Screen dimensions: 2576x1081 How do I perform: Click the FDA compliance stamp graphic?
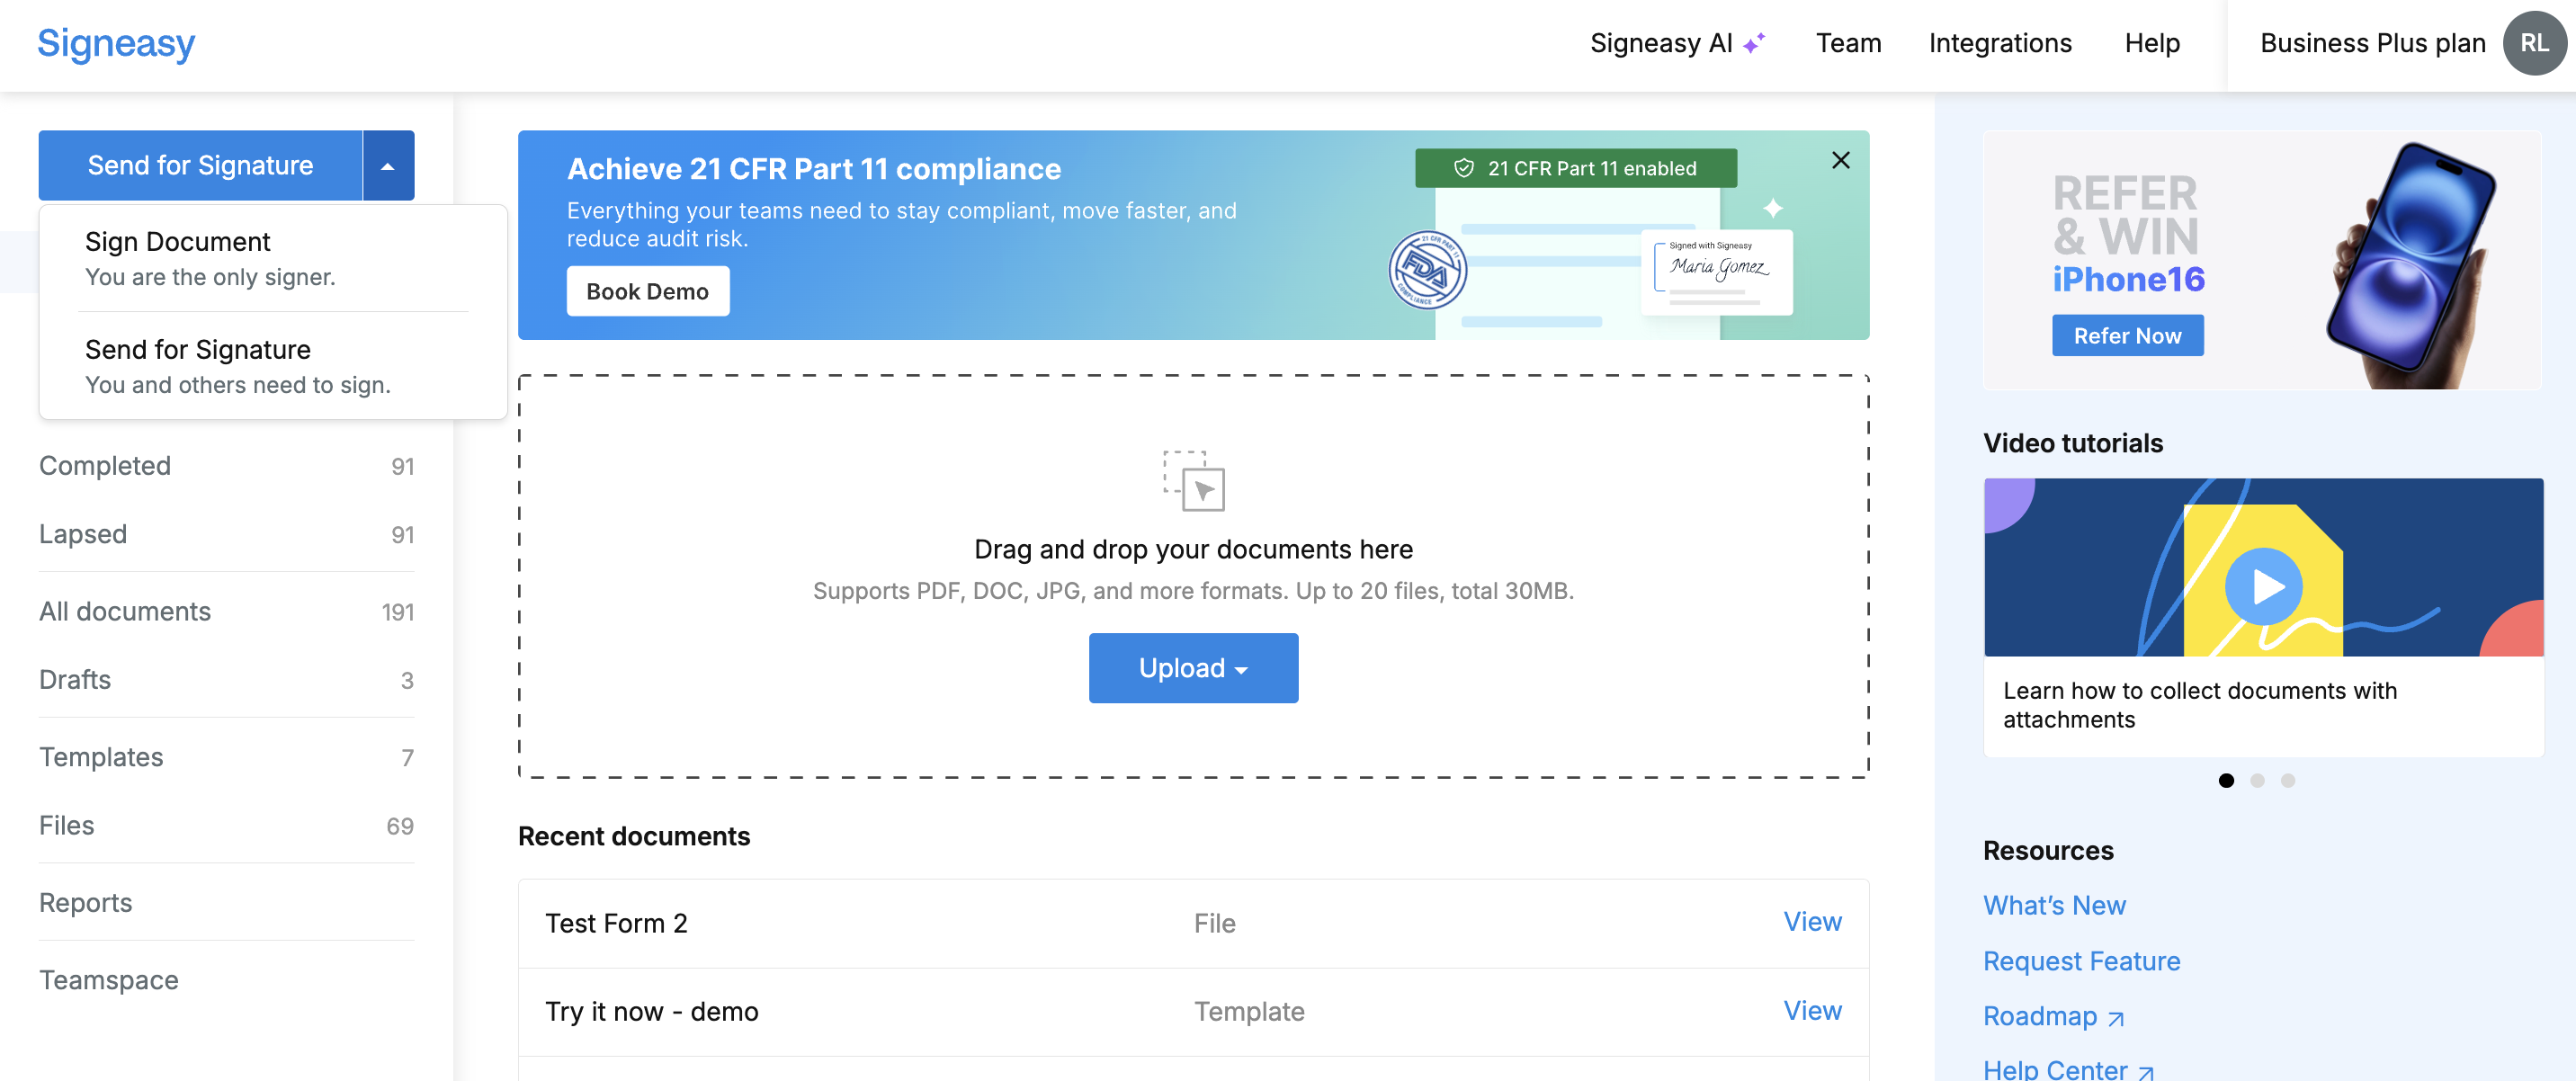point(1427,270)
